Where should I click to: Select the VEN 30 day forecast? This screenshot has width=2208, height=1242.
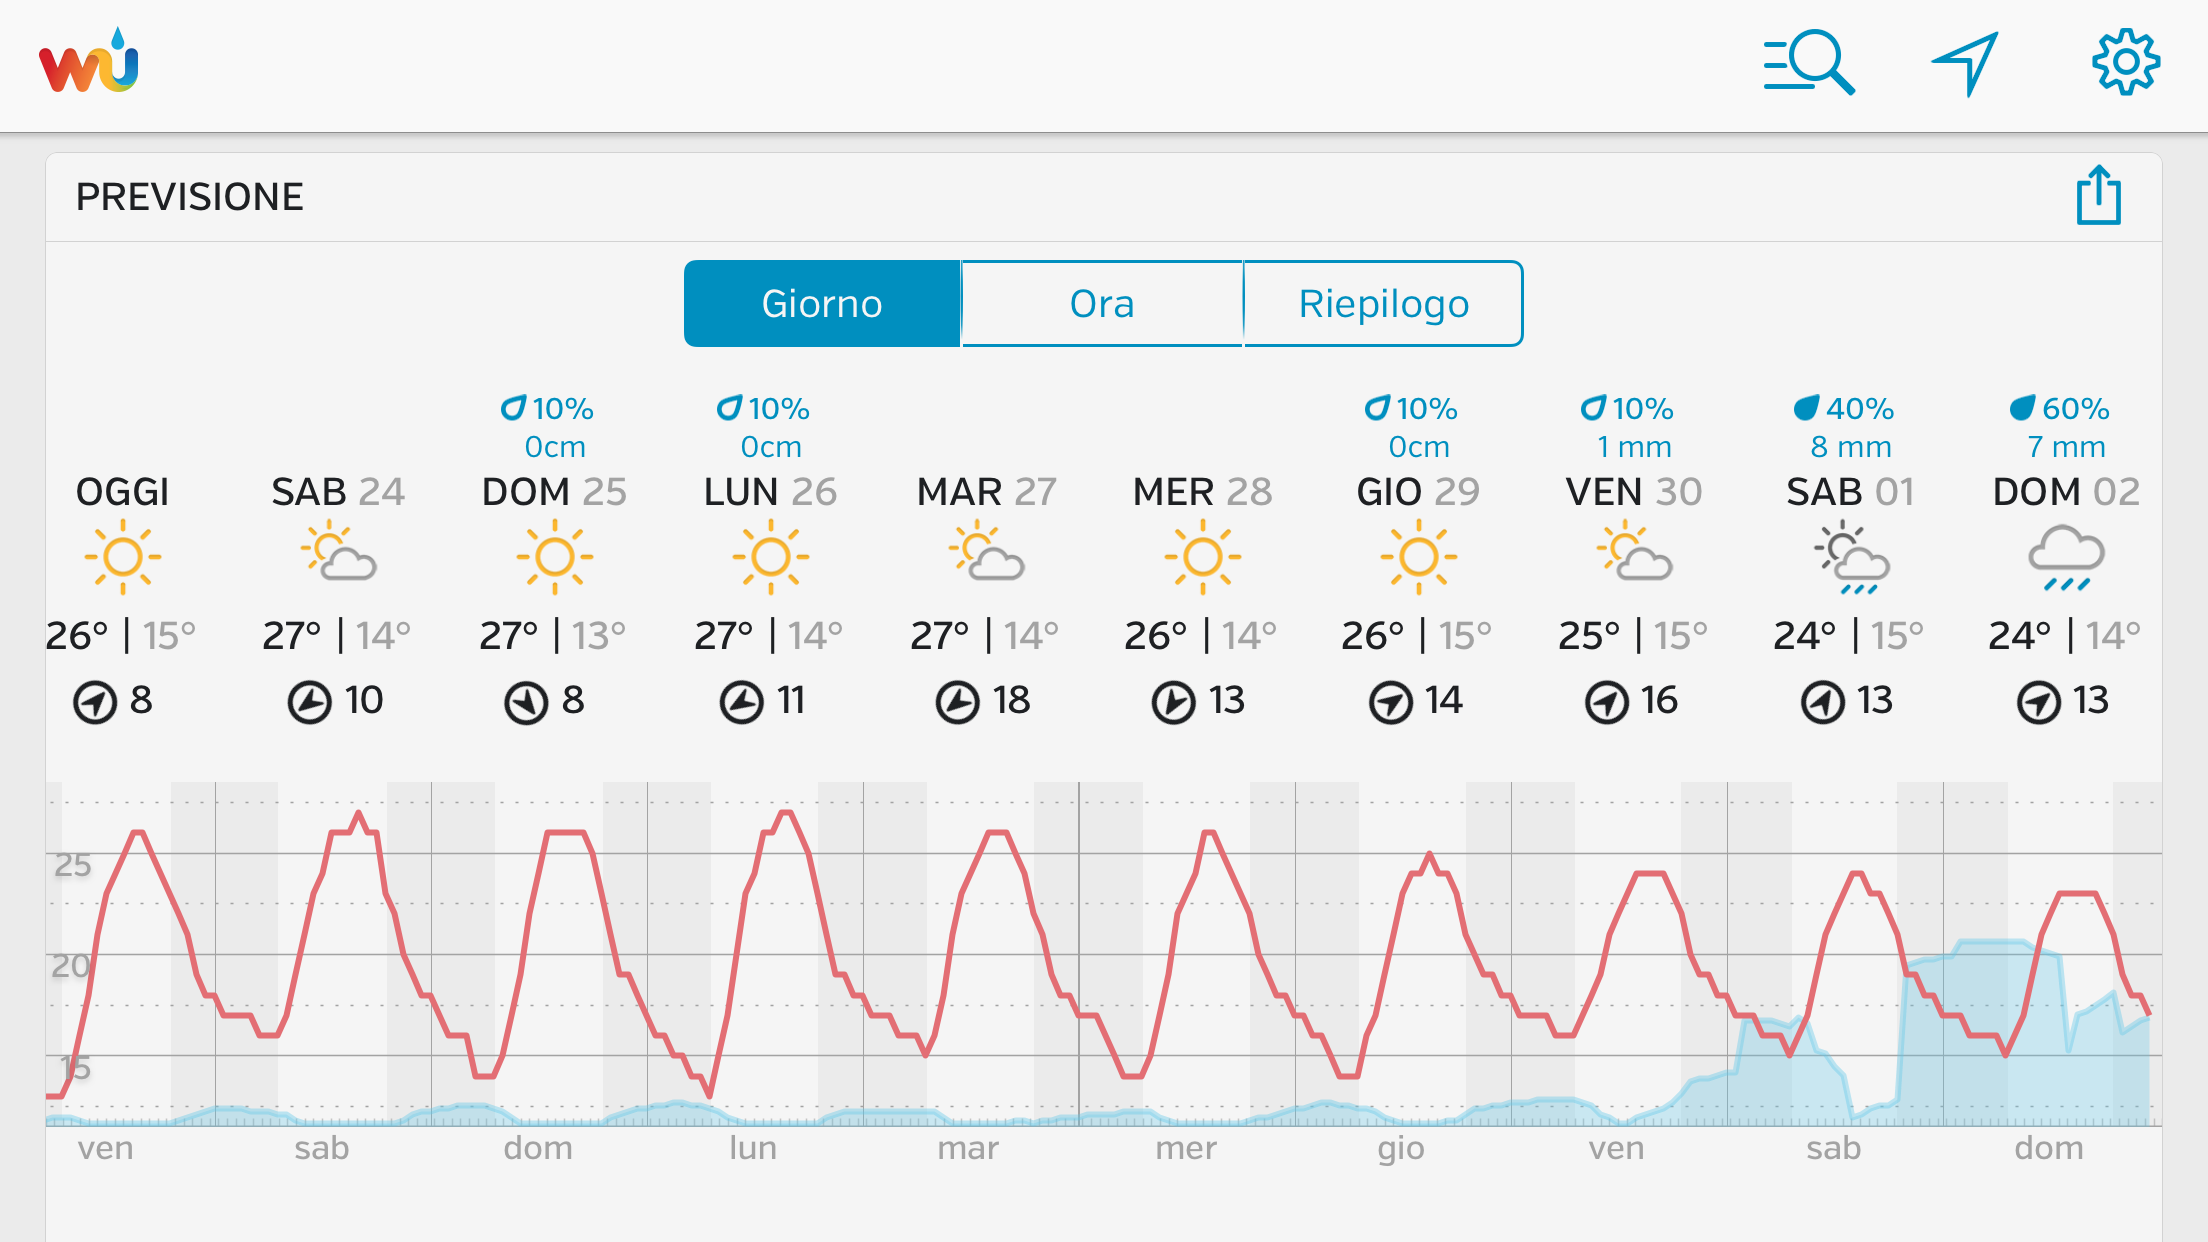1634,492
